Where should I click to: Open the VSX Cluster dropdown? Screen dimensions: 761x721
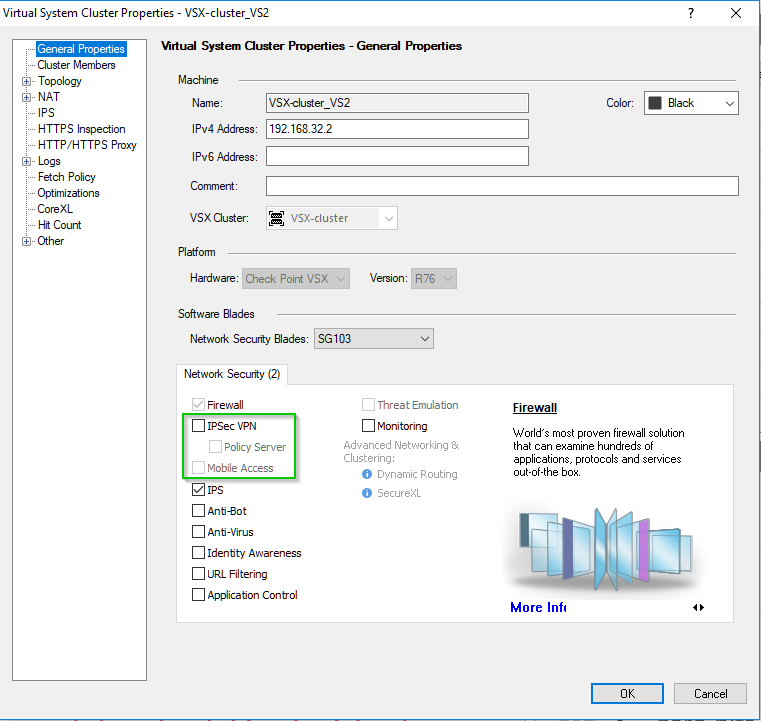click(331, 218)
